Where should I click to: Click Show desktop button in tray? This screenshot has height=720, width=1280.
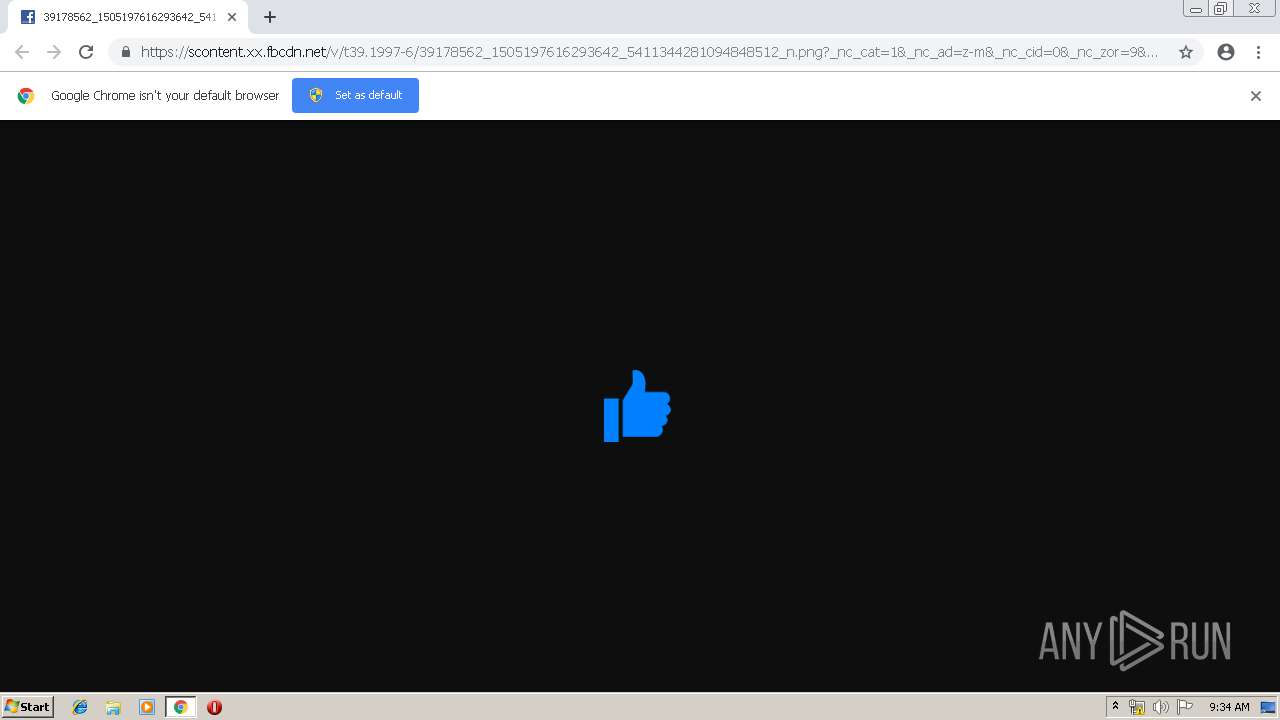pos(1268,707)
